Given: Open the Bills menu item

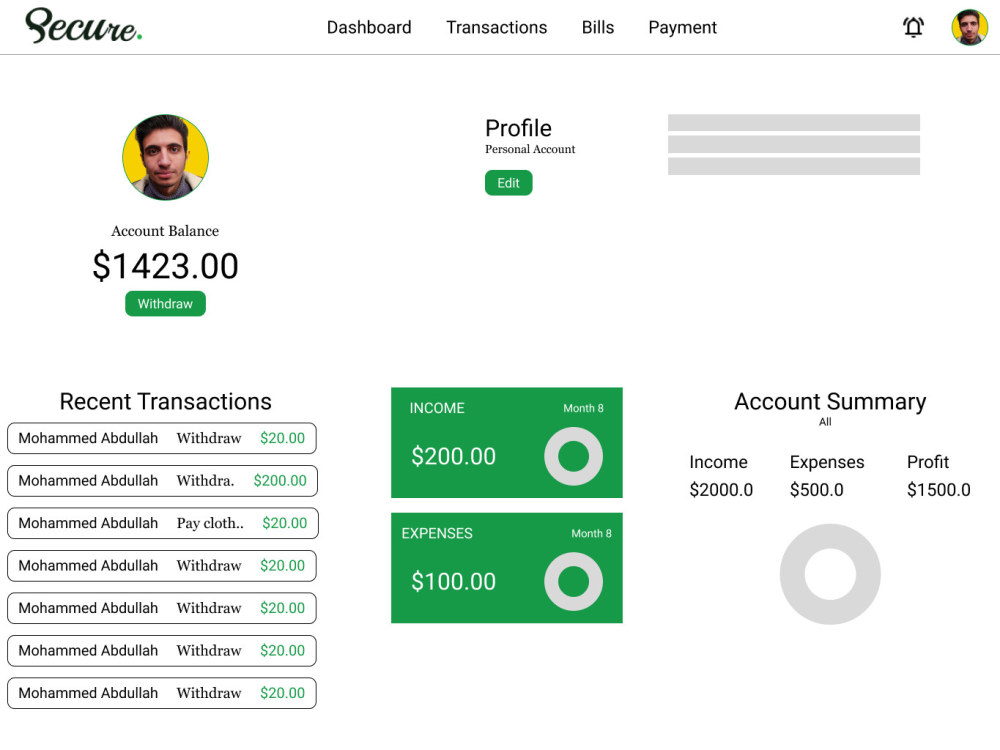Looking at the screenshot, I should click(598, 27).
